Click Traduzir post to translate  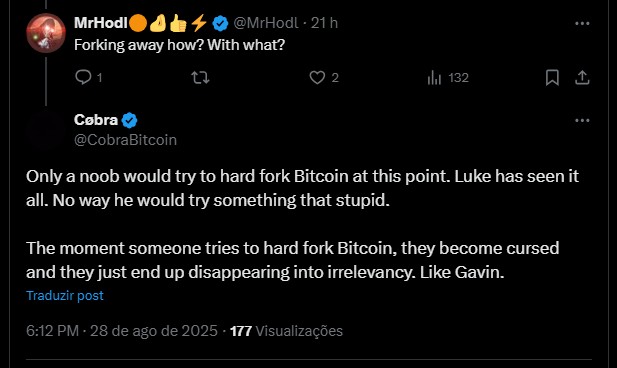click(x=65, y=295)
